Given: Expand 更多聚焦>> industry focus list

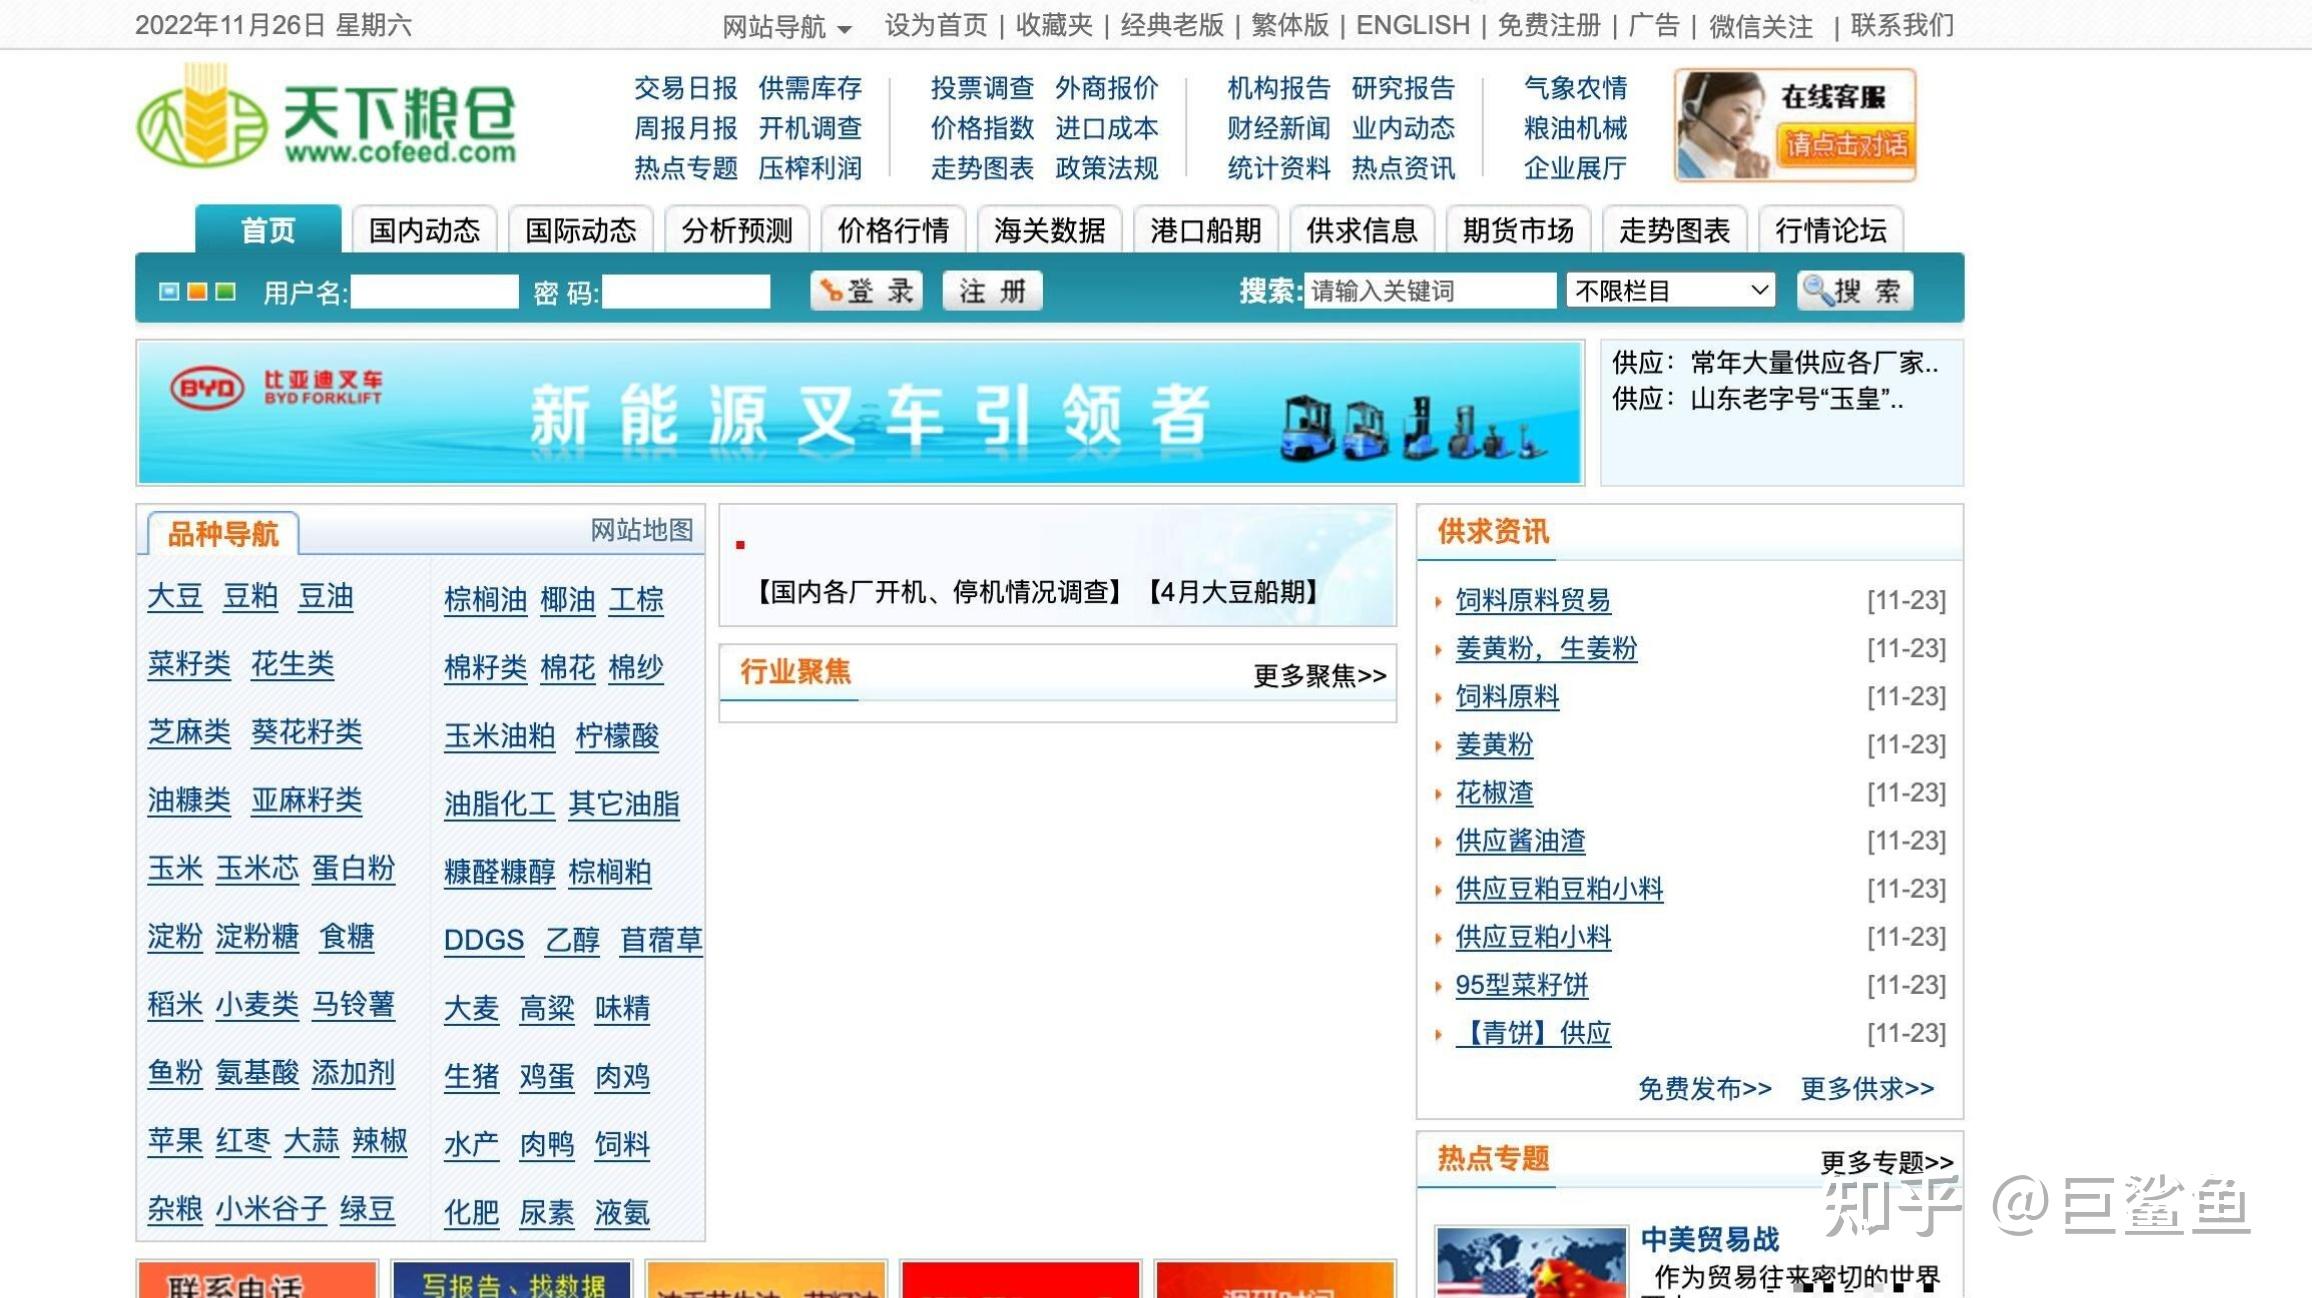Looking at the screenshot, I should click(1319, 676).
